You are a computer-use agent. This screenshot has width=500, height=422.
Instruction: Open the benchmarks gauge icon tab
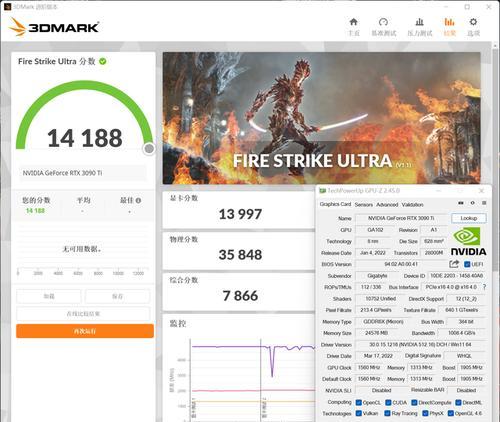pyautogui.click(x=383, y=22)
